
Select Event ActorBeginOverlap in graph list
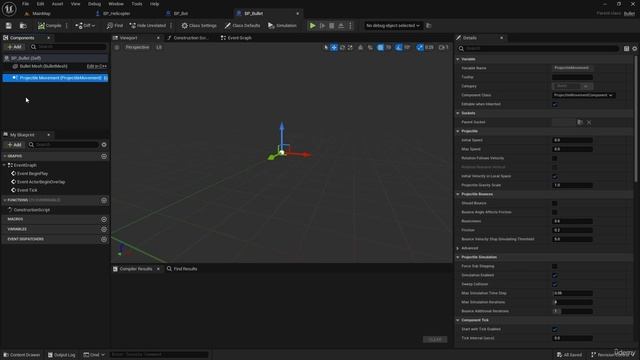pyautogui.click(x=41, y=182)
